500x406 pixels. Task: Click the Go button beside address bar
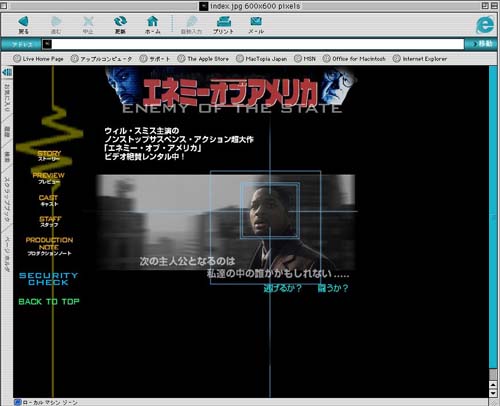(481, 44)
